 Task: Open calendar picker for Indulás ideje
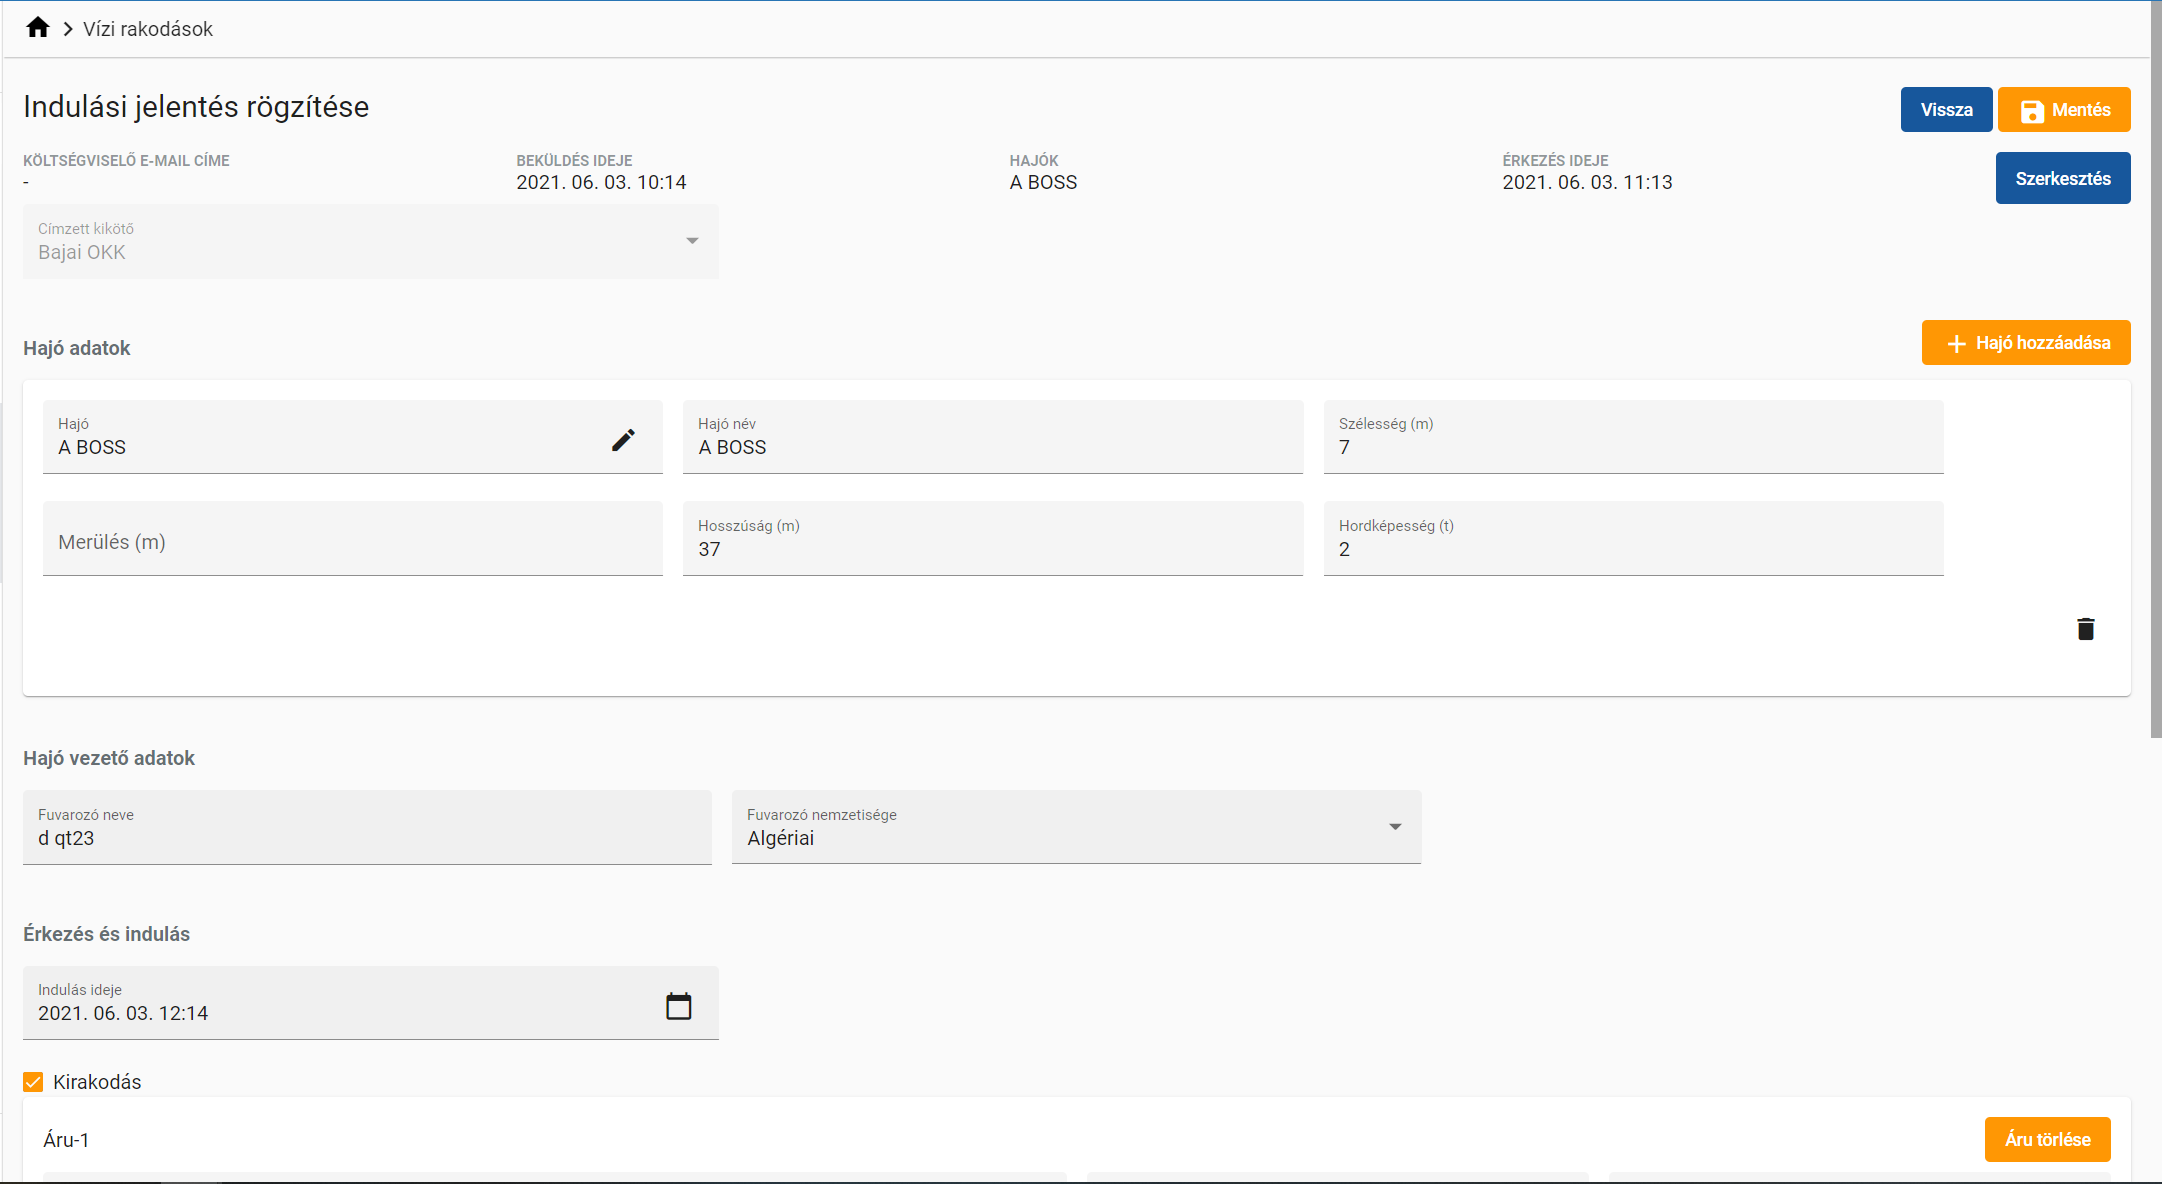pos(678,1006)
